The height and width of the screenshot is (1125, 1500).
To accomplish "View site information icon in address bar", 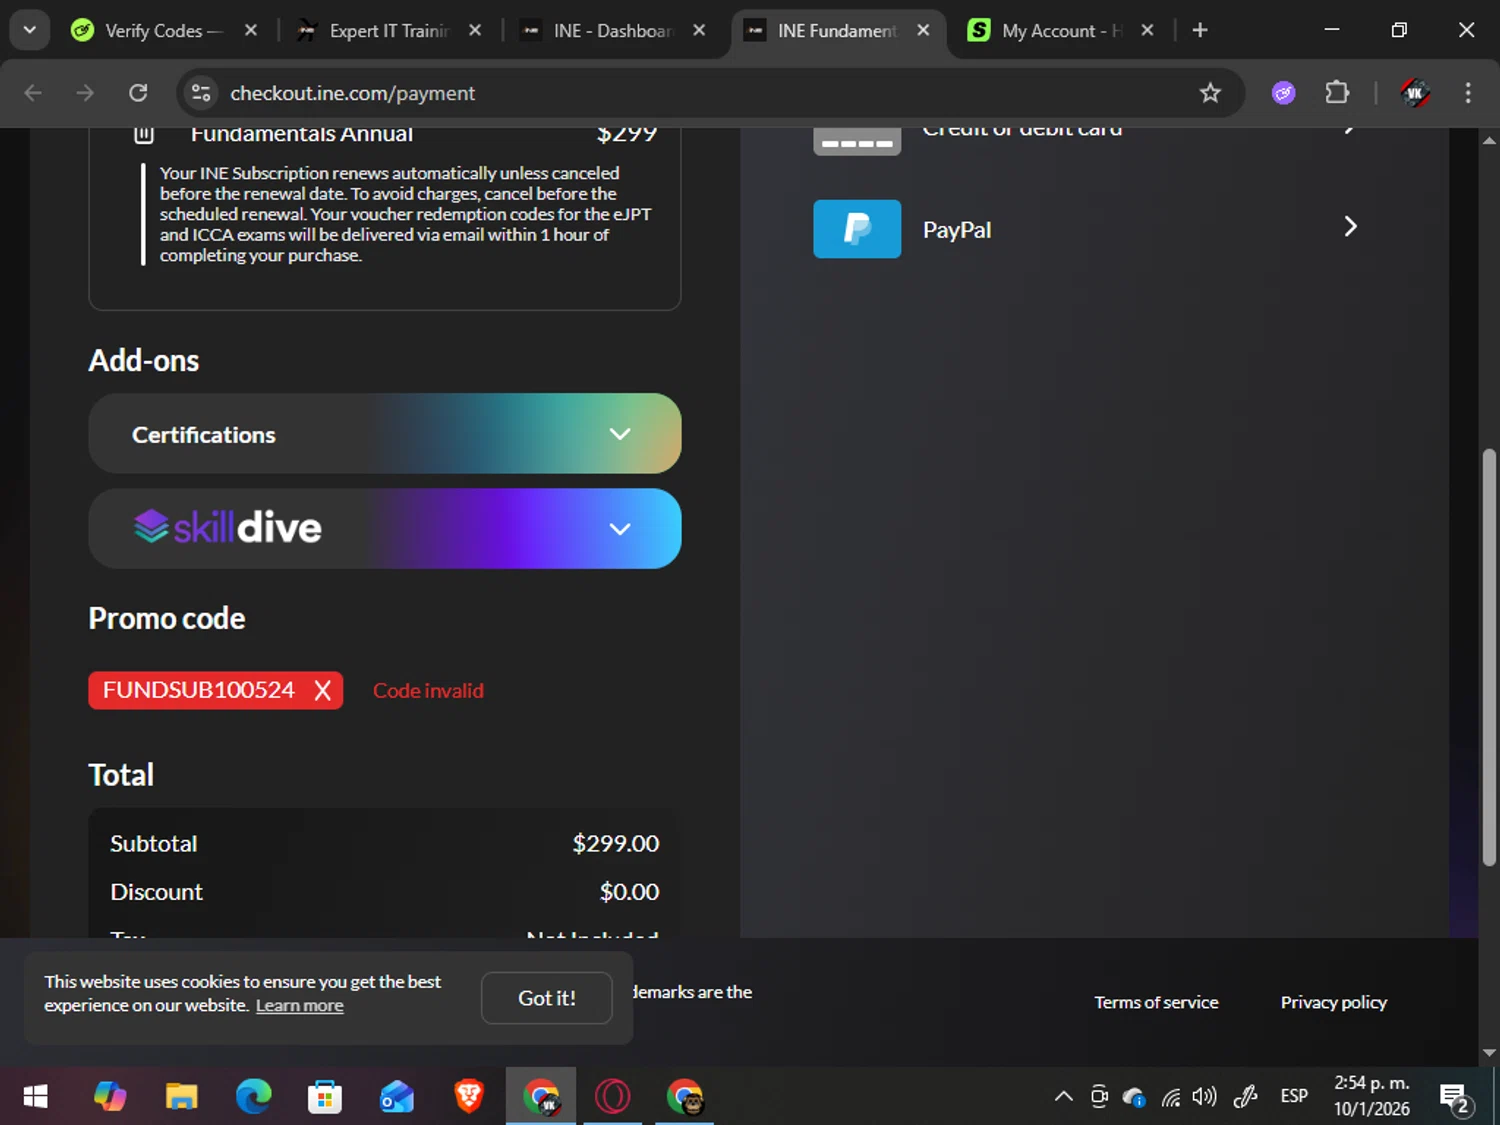I will (x=201, y=93).
